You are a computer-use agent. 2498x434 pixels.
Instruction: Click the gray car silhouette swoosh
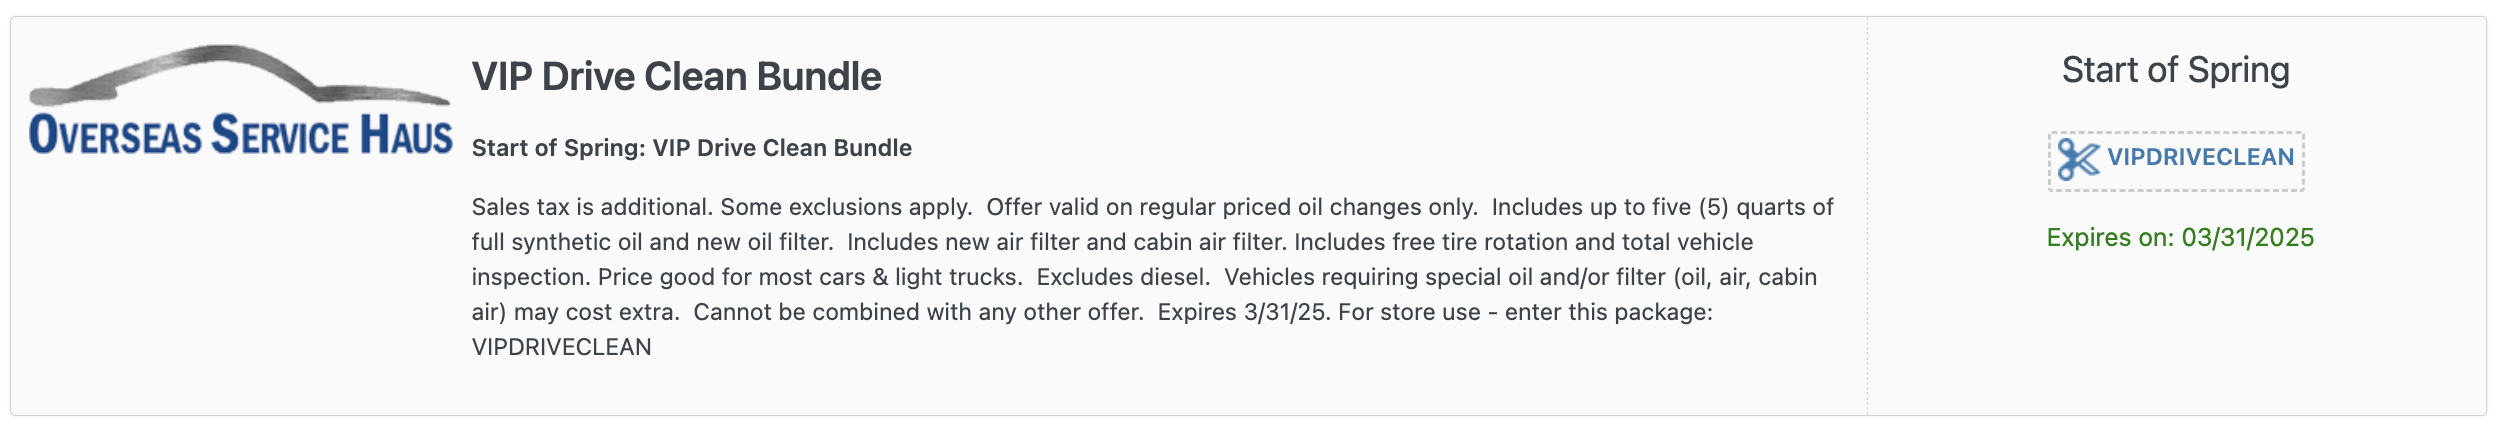(x=240, y=75)
